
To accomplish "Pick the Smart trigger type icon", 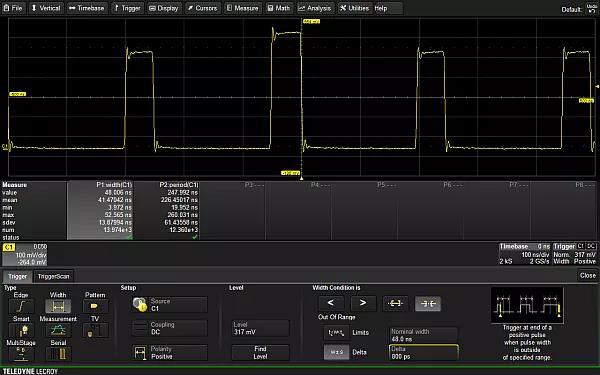I will [x=21, y=330].
